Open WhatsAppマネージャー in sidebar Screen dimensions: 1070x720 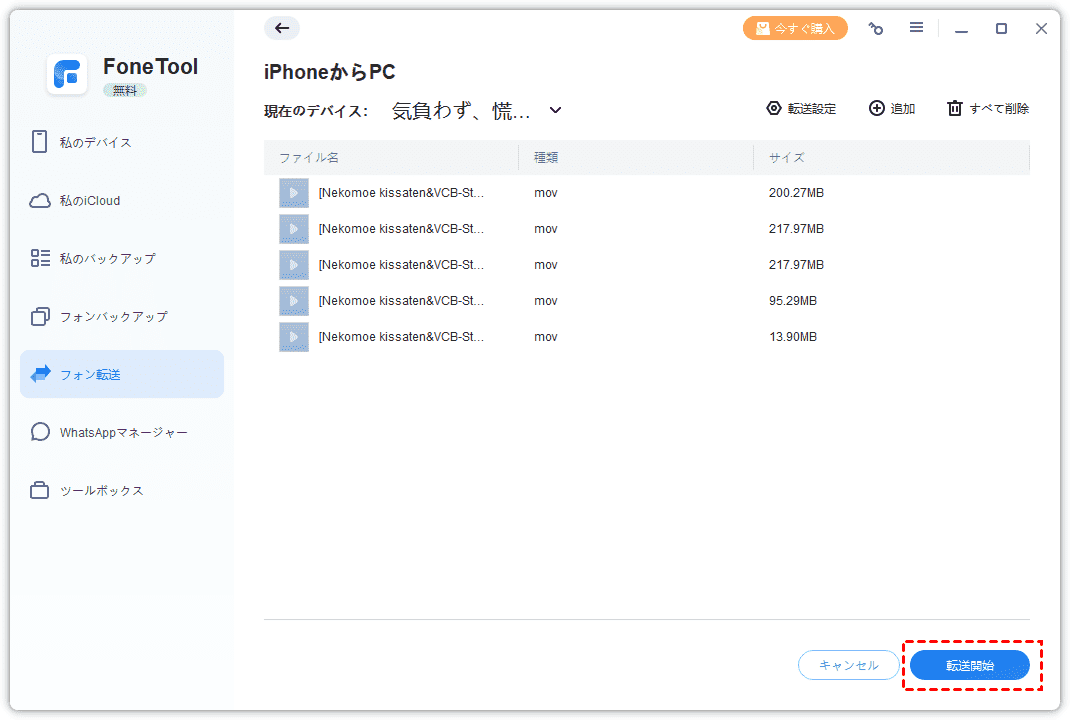click(x=123, y=432)
